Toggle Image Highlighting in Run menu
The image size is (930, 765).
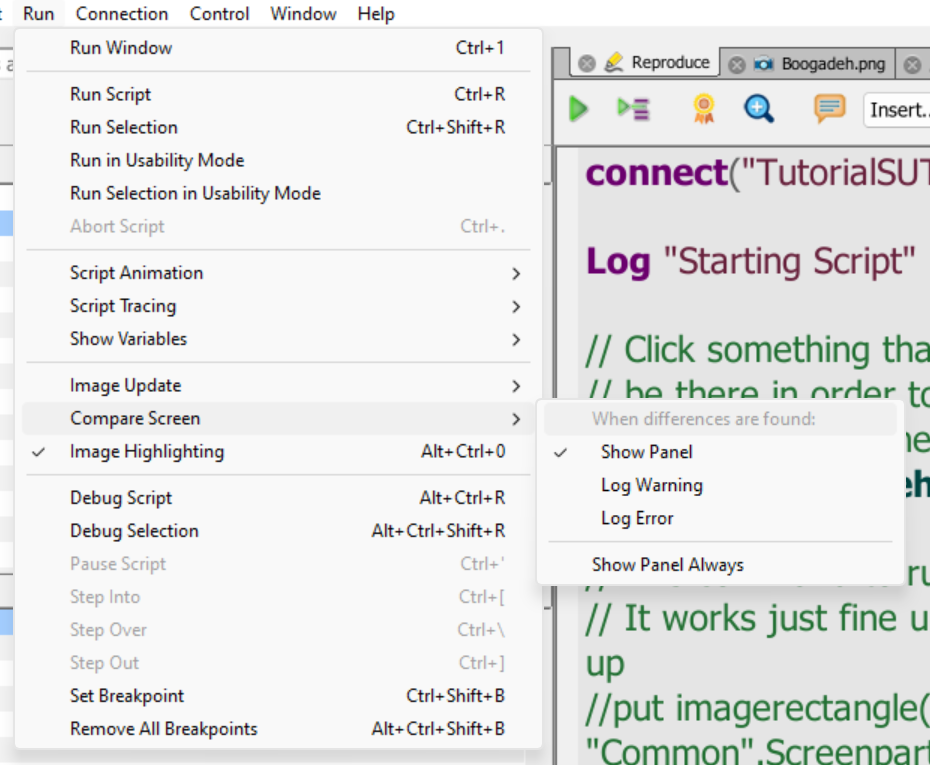pyautogui.click(x=147, y=452)
